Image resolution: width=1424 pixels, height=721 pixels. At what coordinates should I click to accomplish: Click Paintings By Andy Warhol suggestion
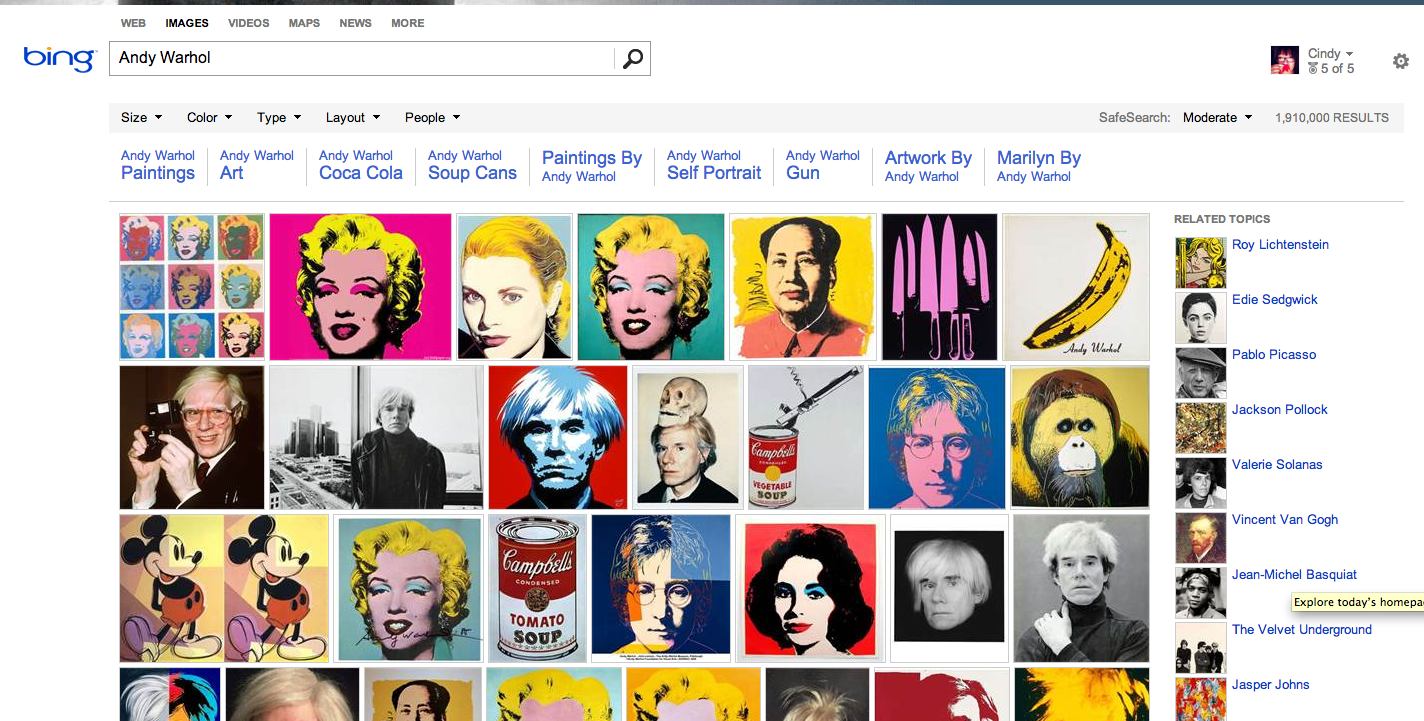pyautogui.click(x=592, y=166)
